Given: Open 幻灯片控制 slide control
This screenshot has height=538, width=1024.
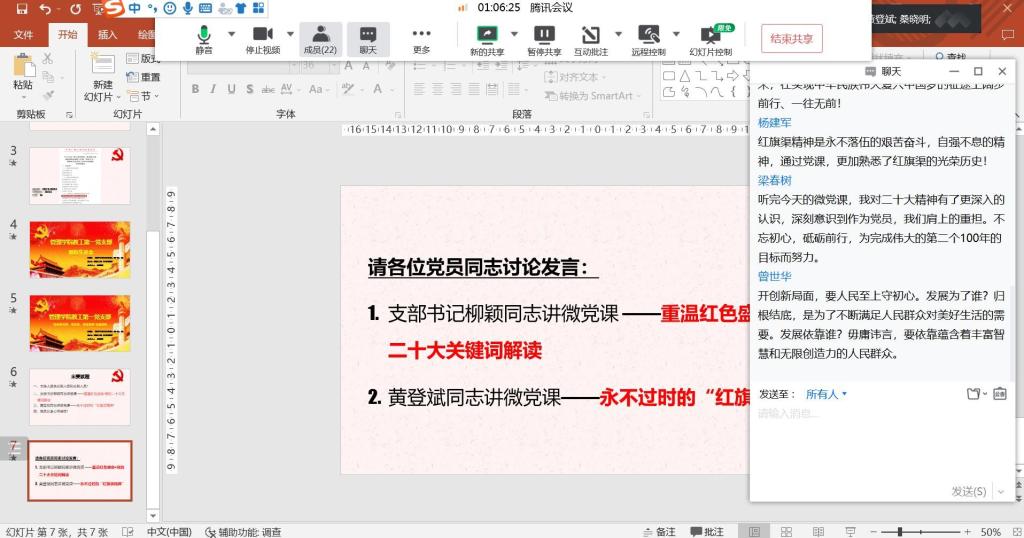Looking at the screenshot, I should pyautogui.click(x=710, y=39).
